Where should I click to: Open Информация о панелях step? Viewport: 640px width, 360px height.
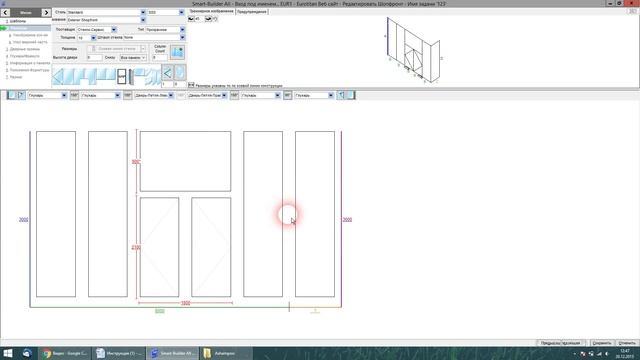30,63
